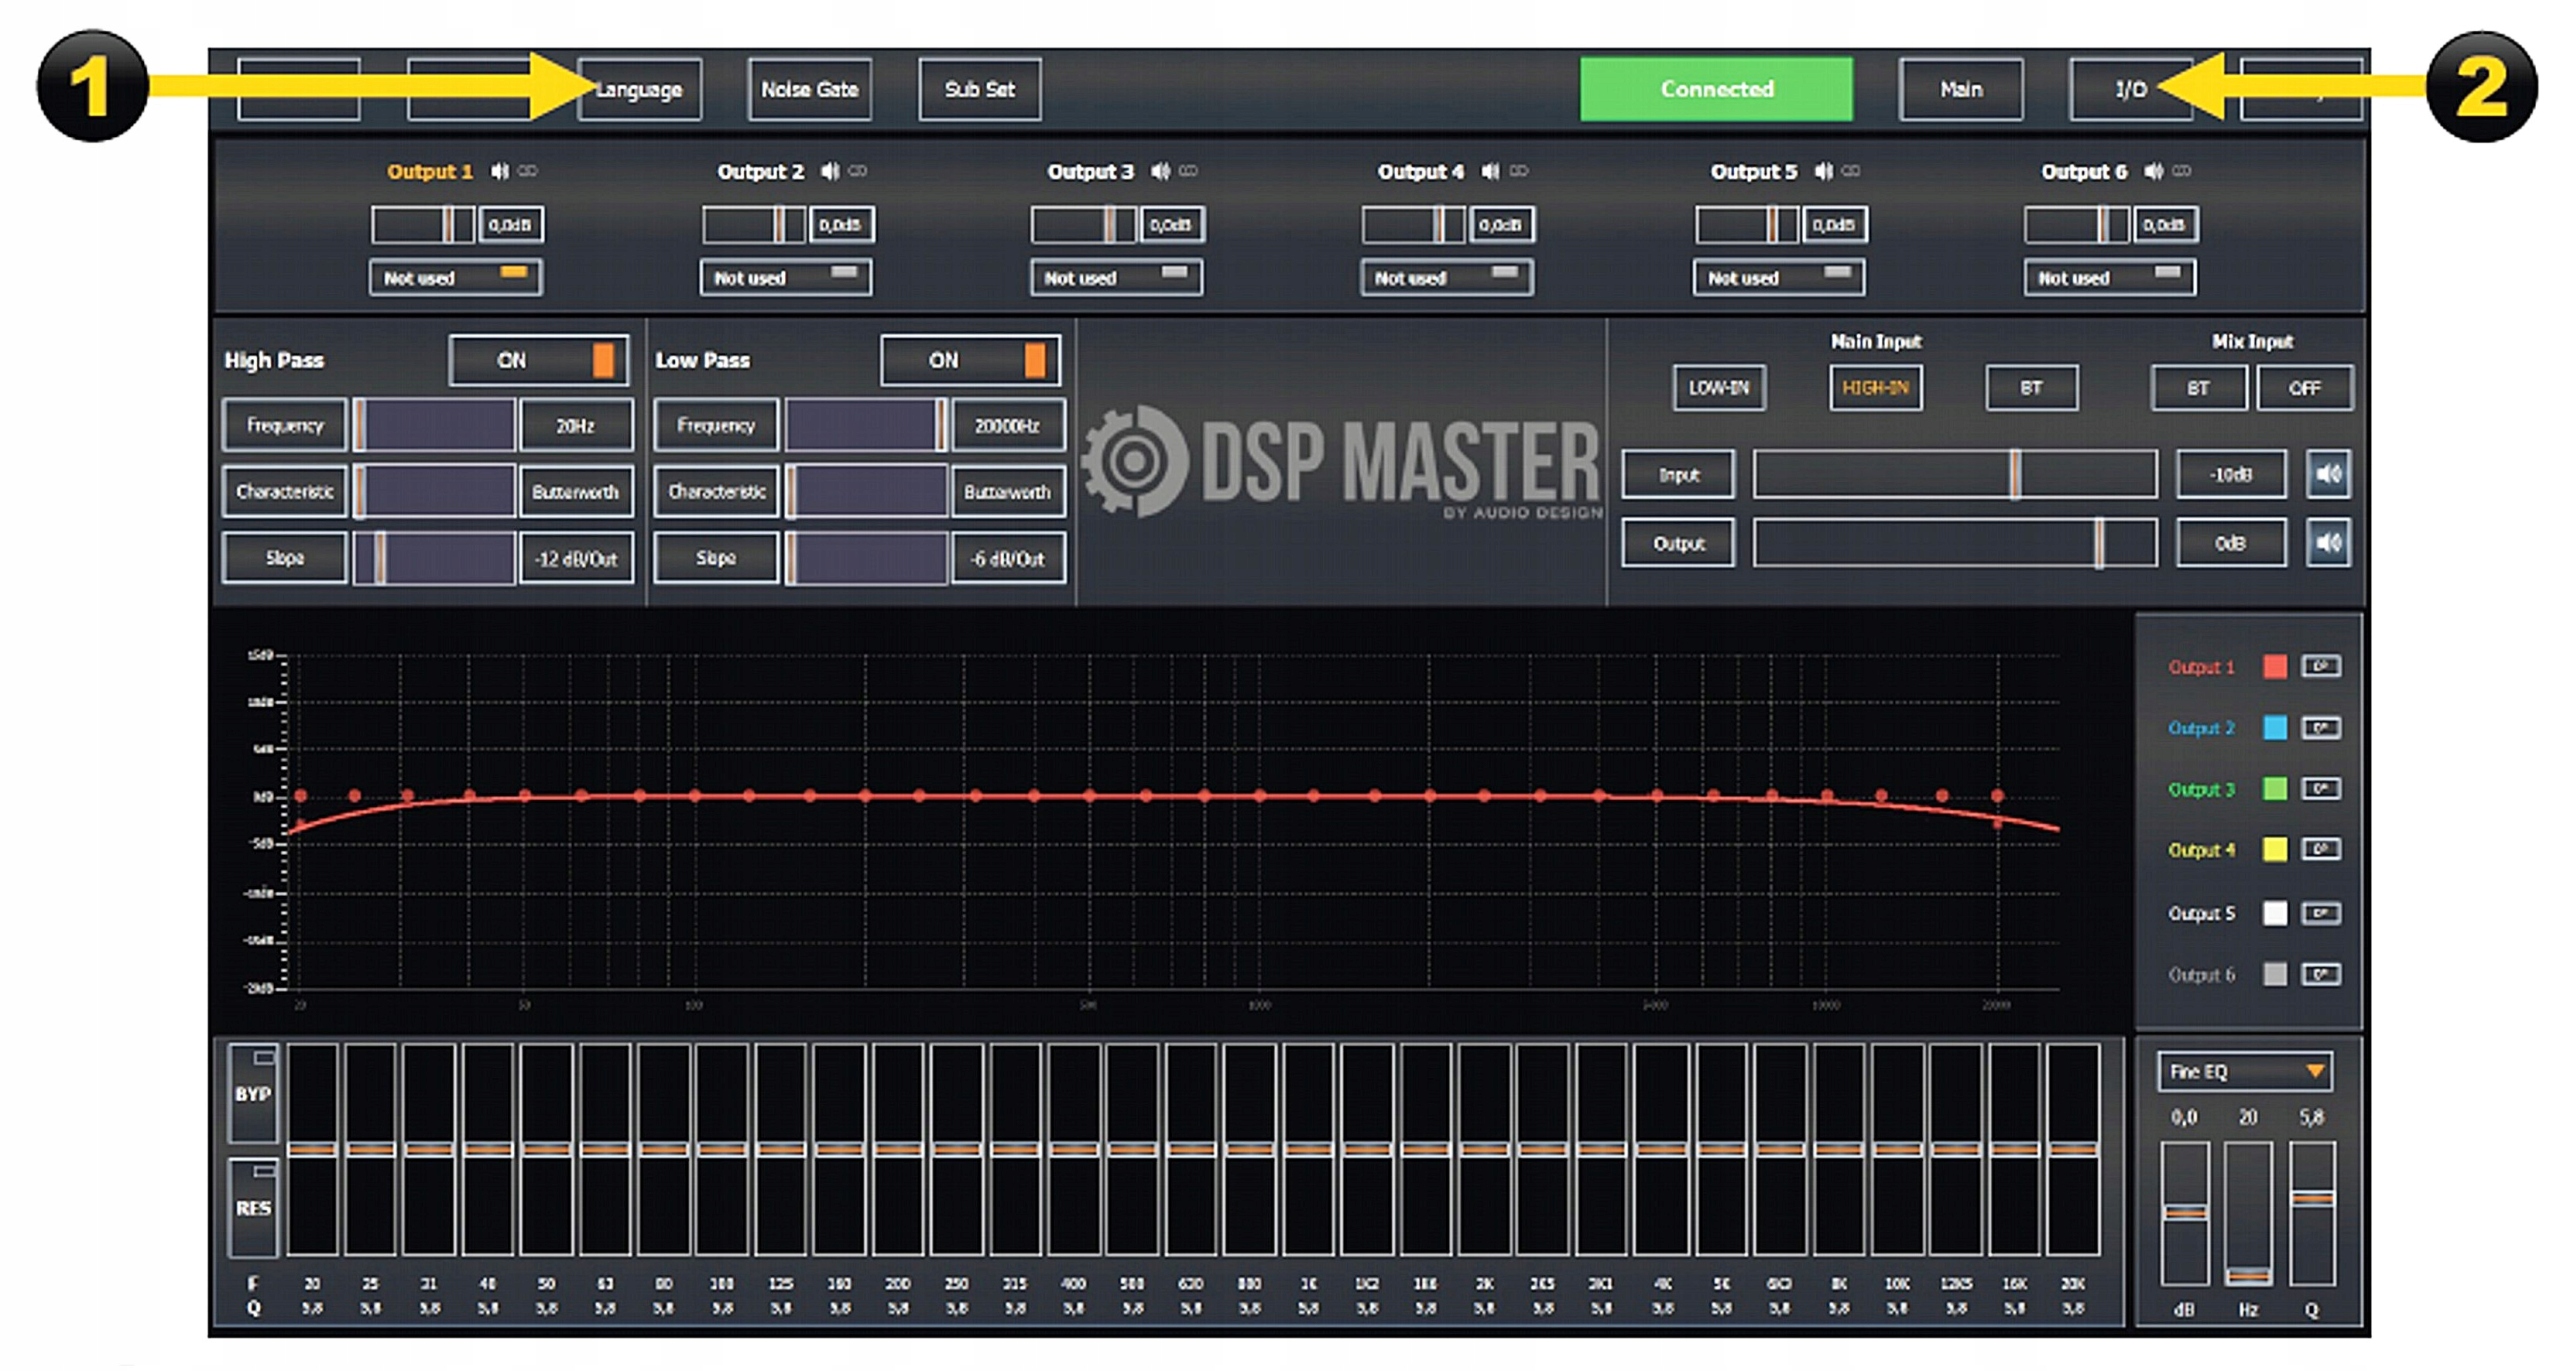Screen dimensions: 2560x1371
Task: Enable the BYP bypass toggle for EQ
Action: pos(253,1093)
